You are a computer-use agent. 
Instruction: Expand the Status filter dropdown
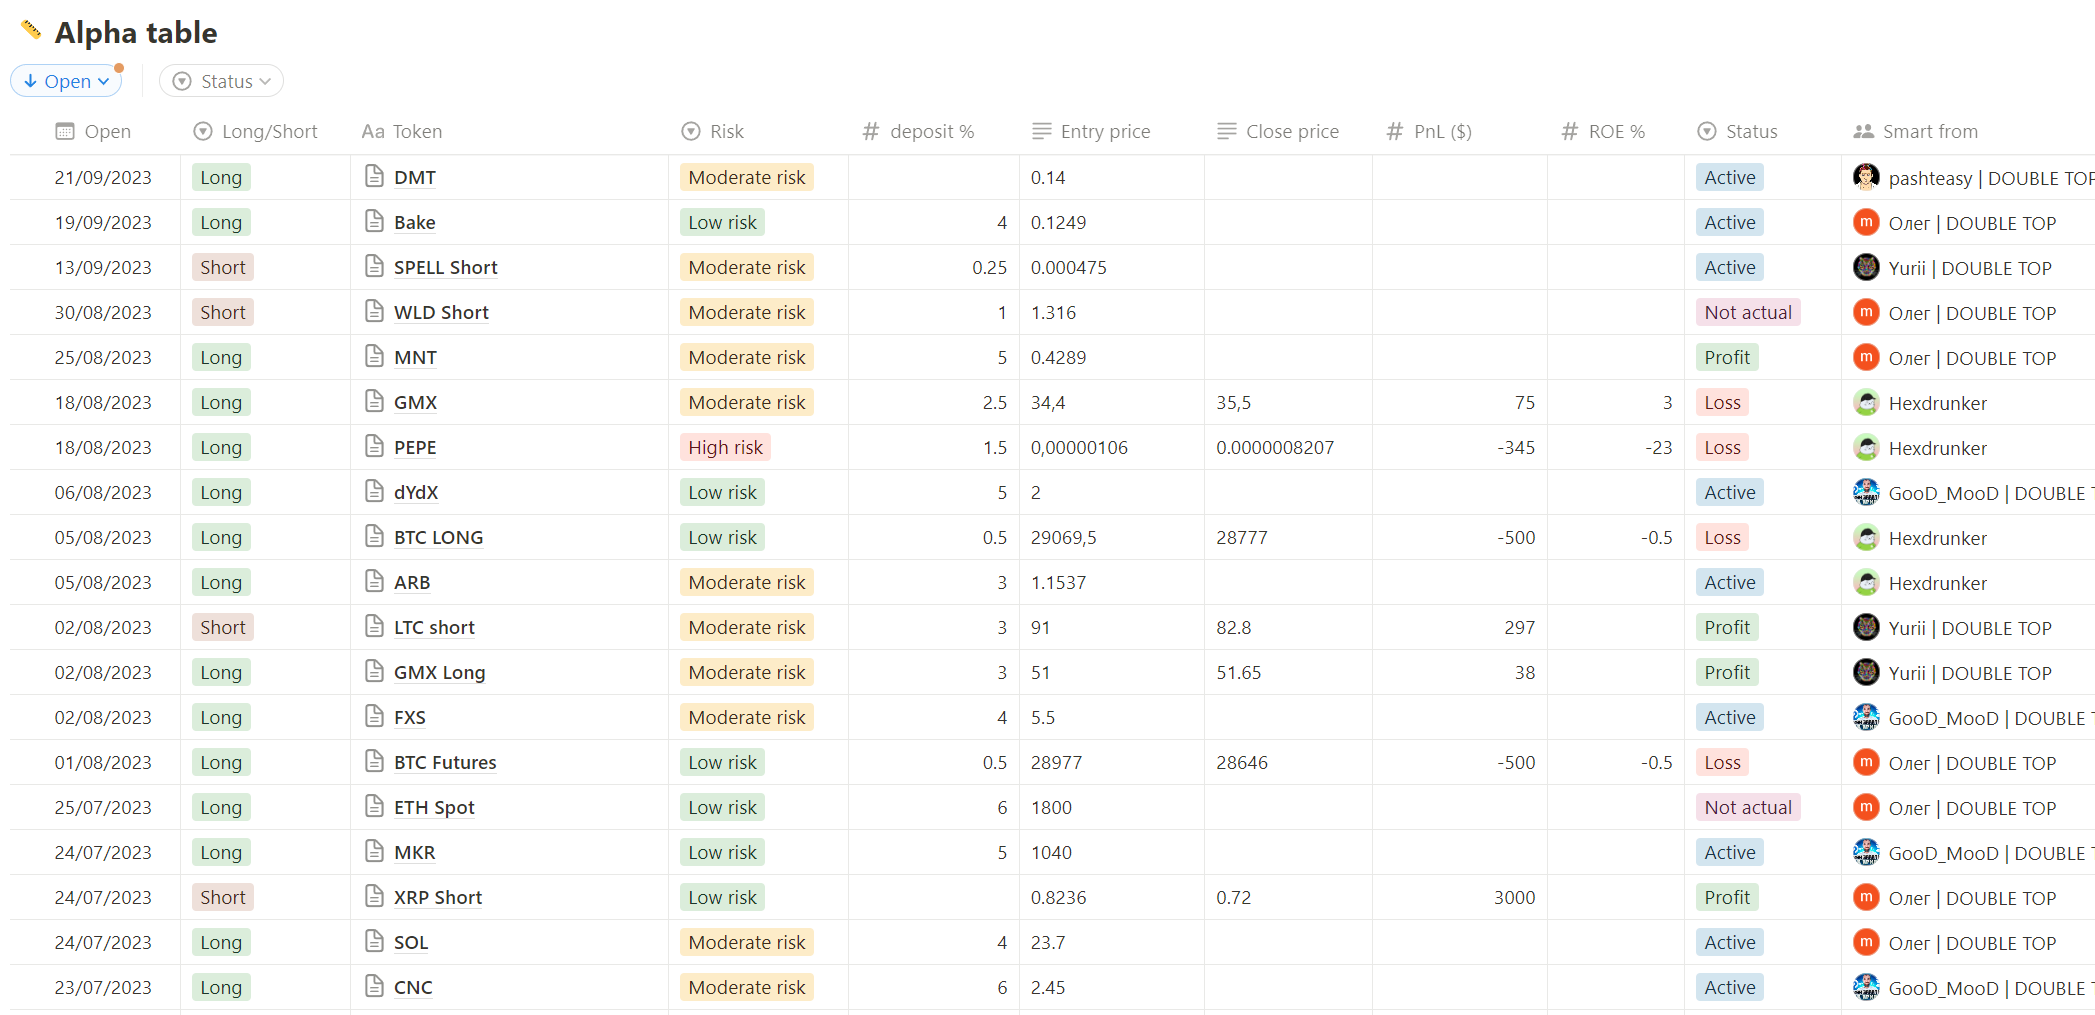pyautogui.click(x=221, y=81)
